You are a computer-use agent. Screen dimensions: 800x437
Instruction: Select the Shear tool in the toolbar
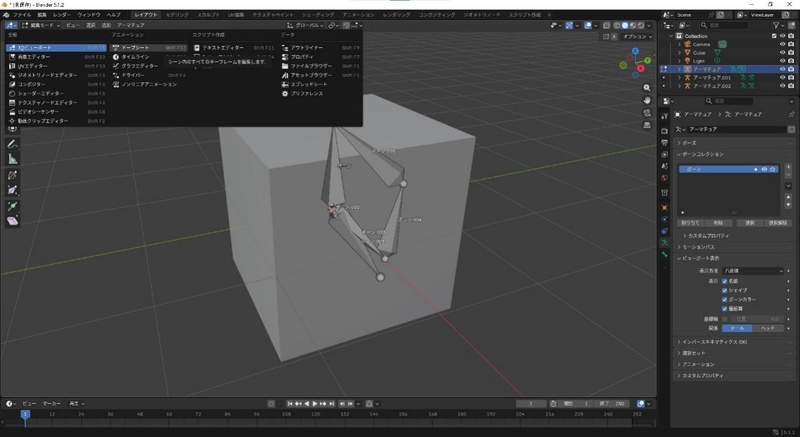coord(13,221)
